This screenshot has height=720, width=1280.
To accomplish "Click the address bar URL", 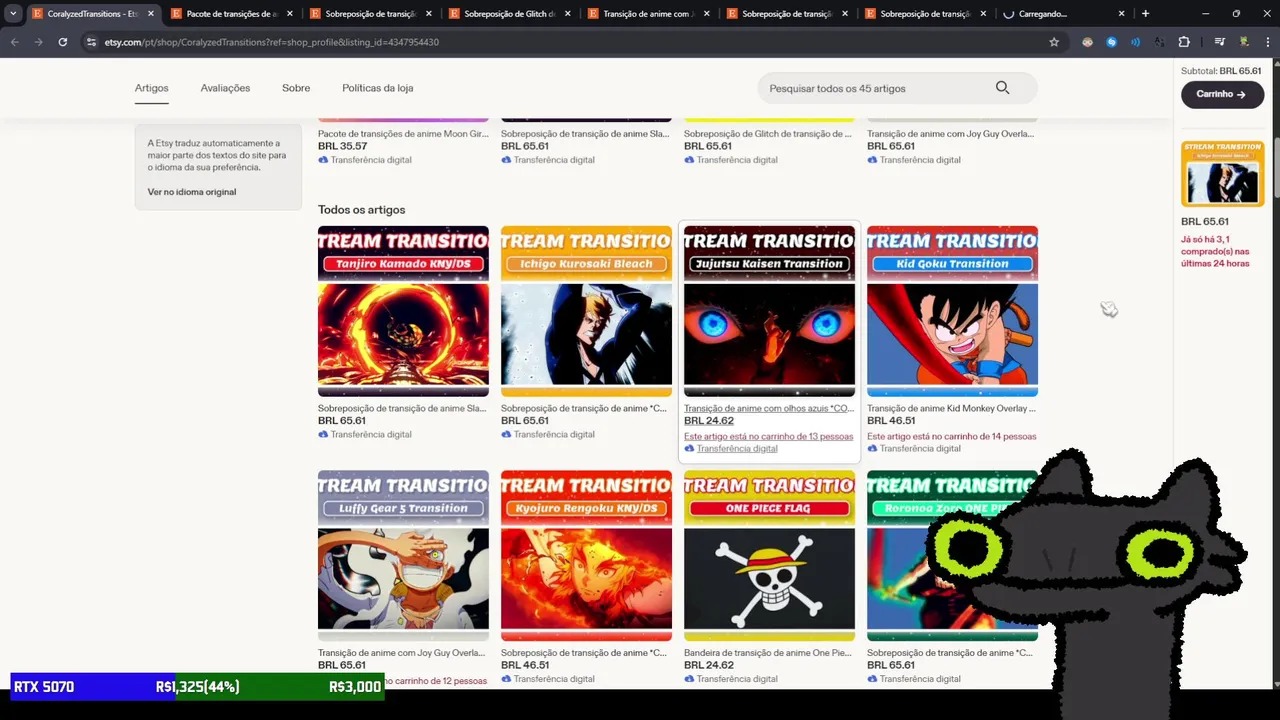I will [x=272, y=42].
